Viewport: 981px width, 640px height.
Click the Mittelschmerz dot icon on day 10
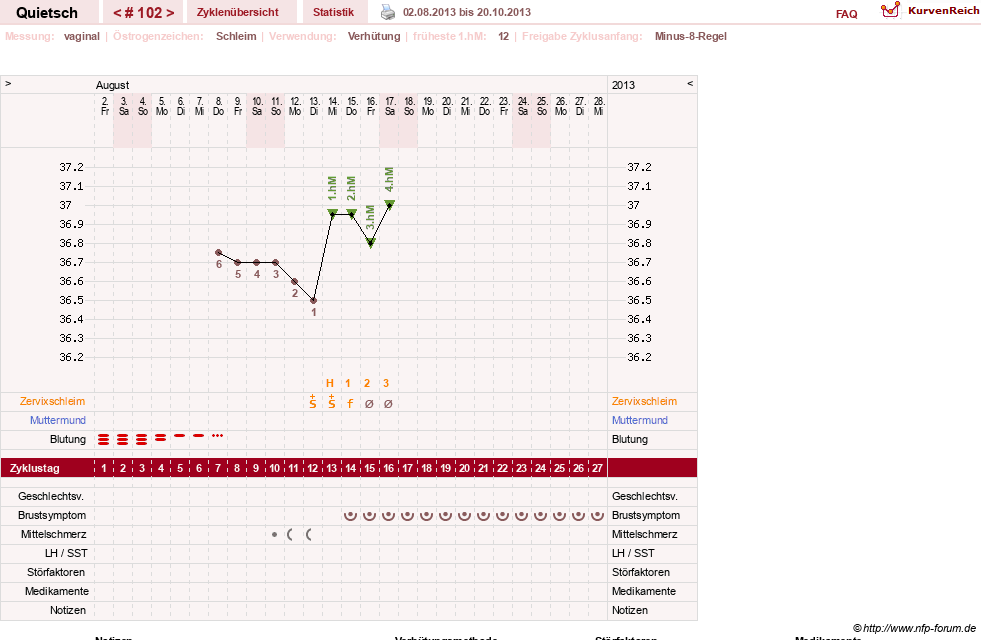(275, 534)
